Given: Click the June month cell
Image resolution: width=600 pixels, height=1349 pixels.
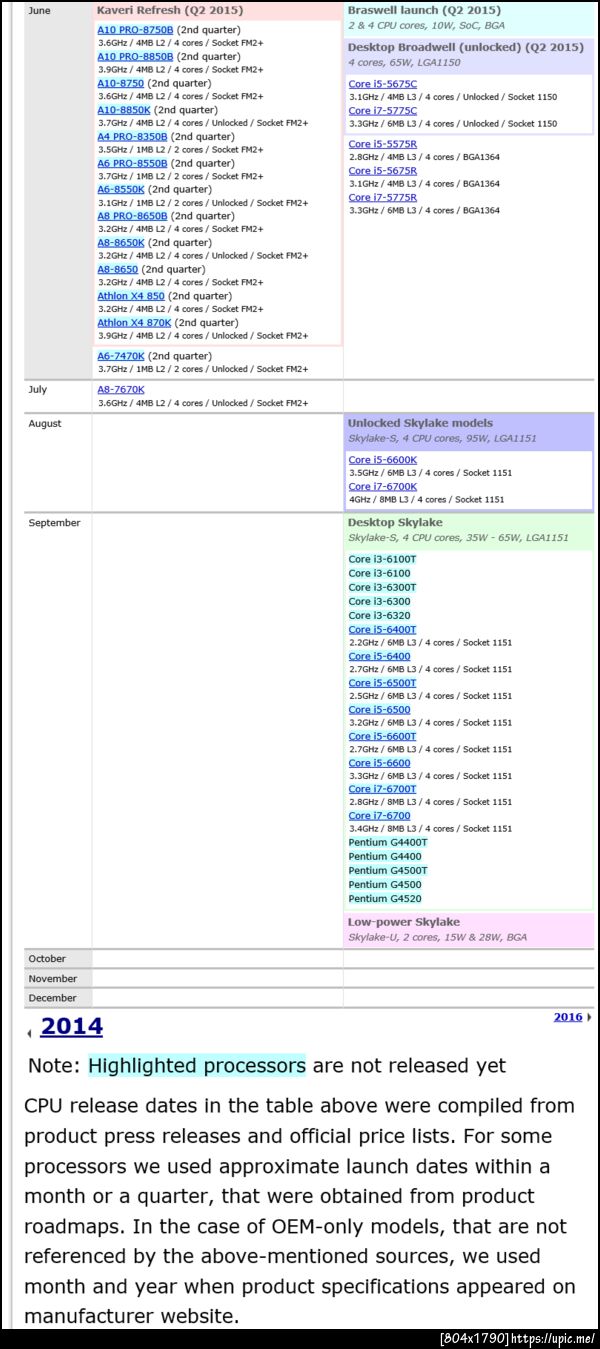Looking at the screenshot, I should 58,190.
